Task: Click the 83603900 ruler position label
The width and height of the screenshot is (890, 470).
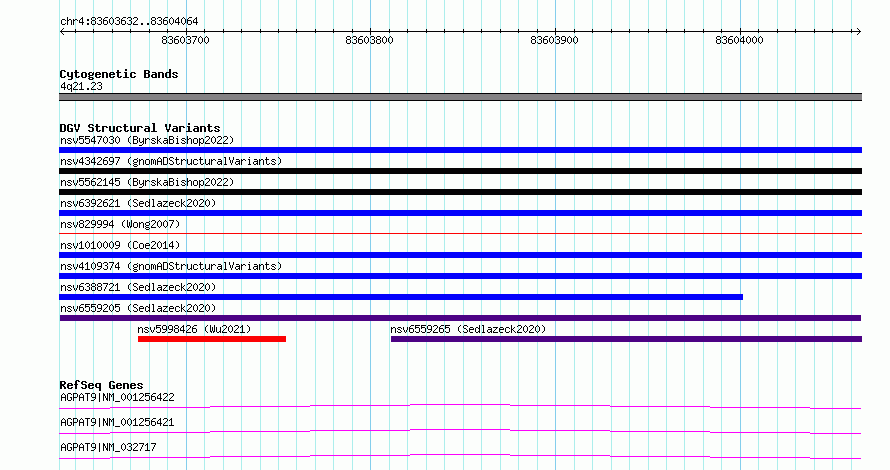Action: tap(555, 40)
